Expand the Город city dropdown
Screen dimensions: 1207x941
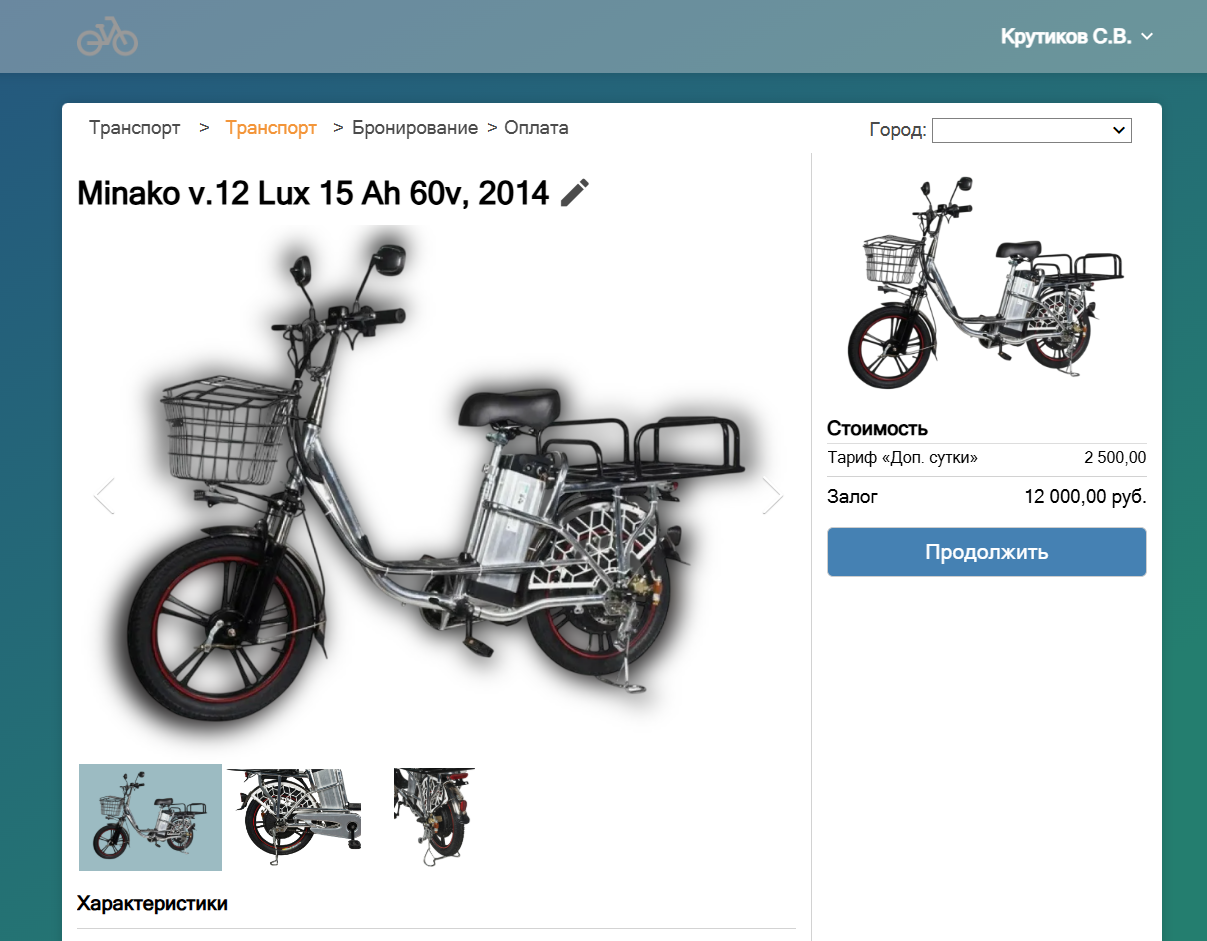[x=1031, y=130]
